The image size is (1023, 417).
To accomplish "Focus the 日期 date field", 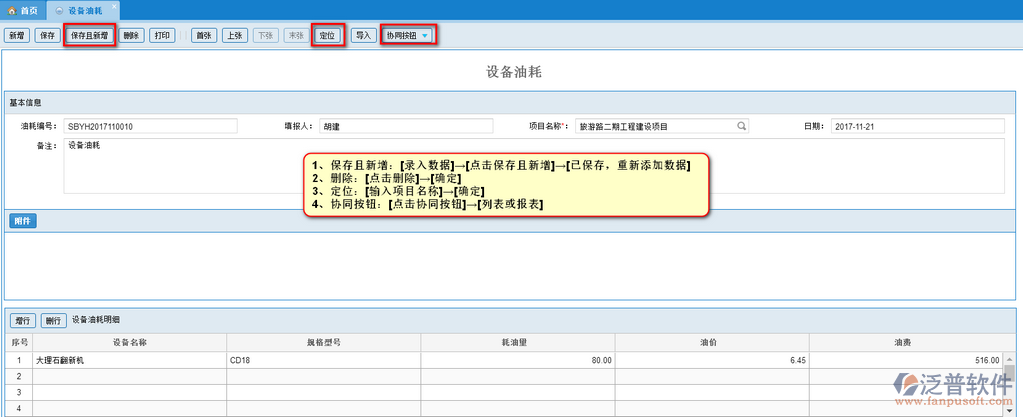I will pos(915,126).
